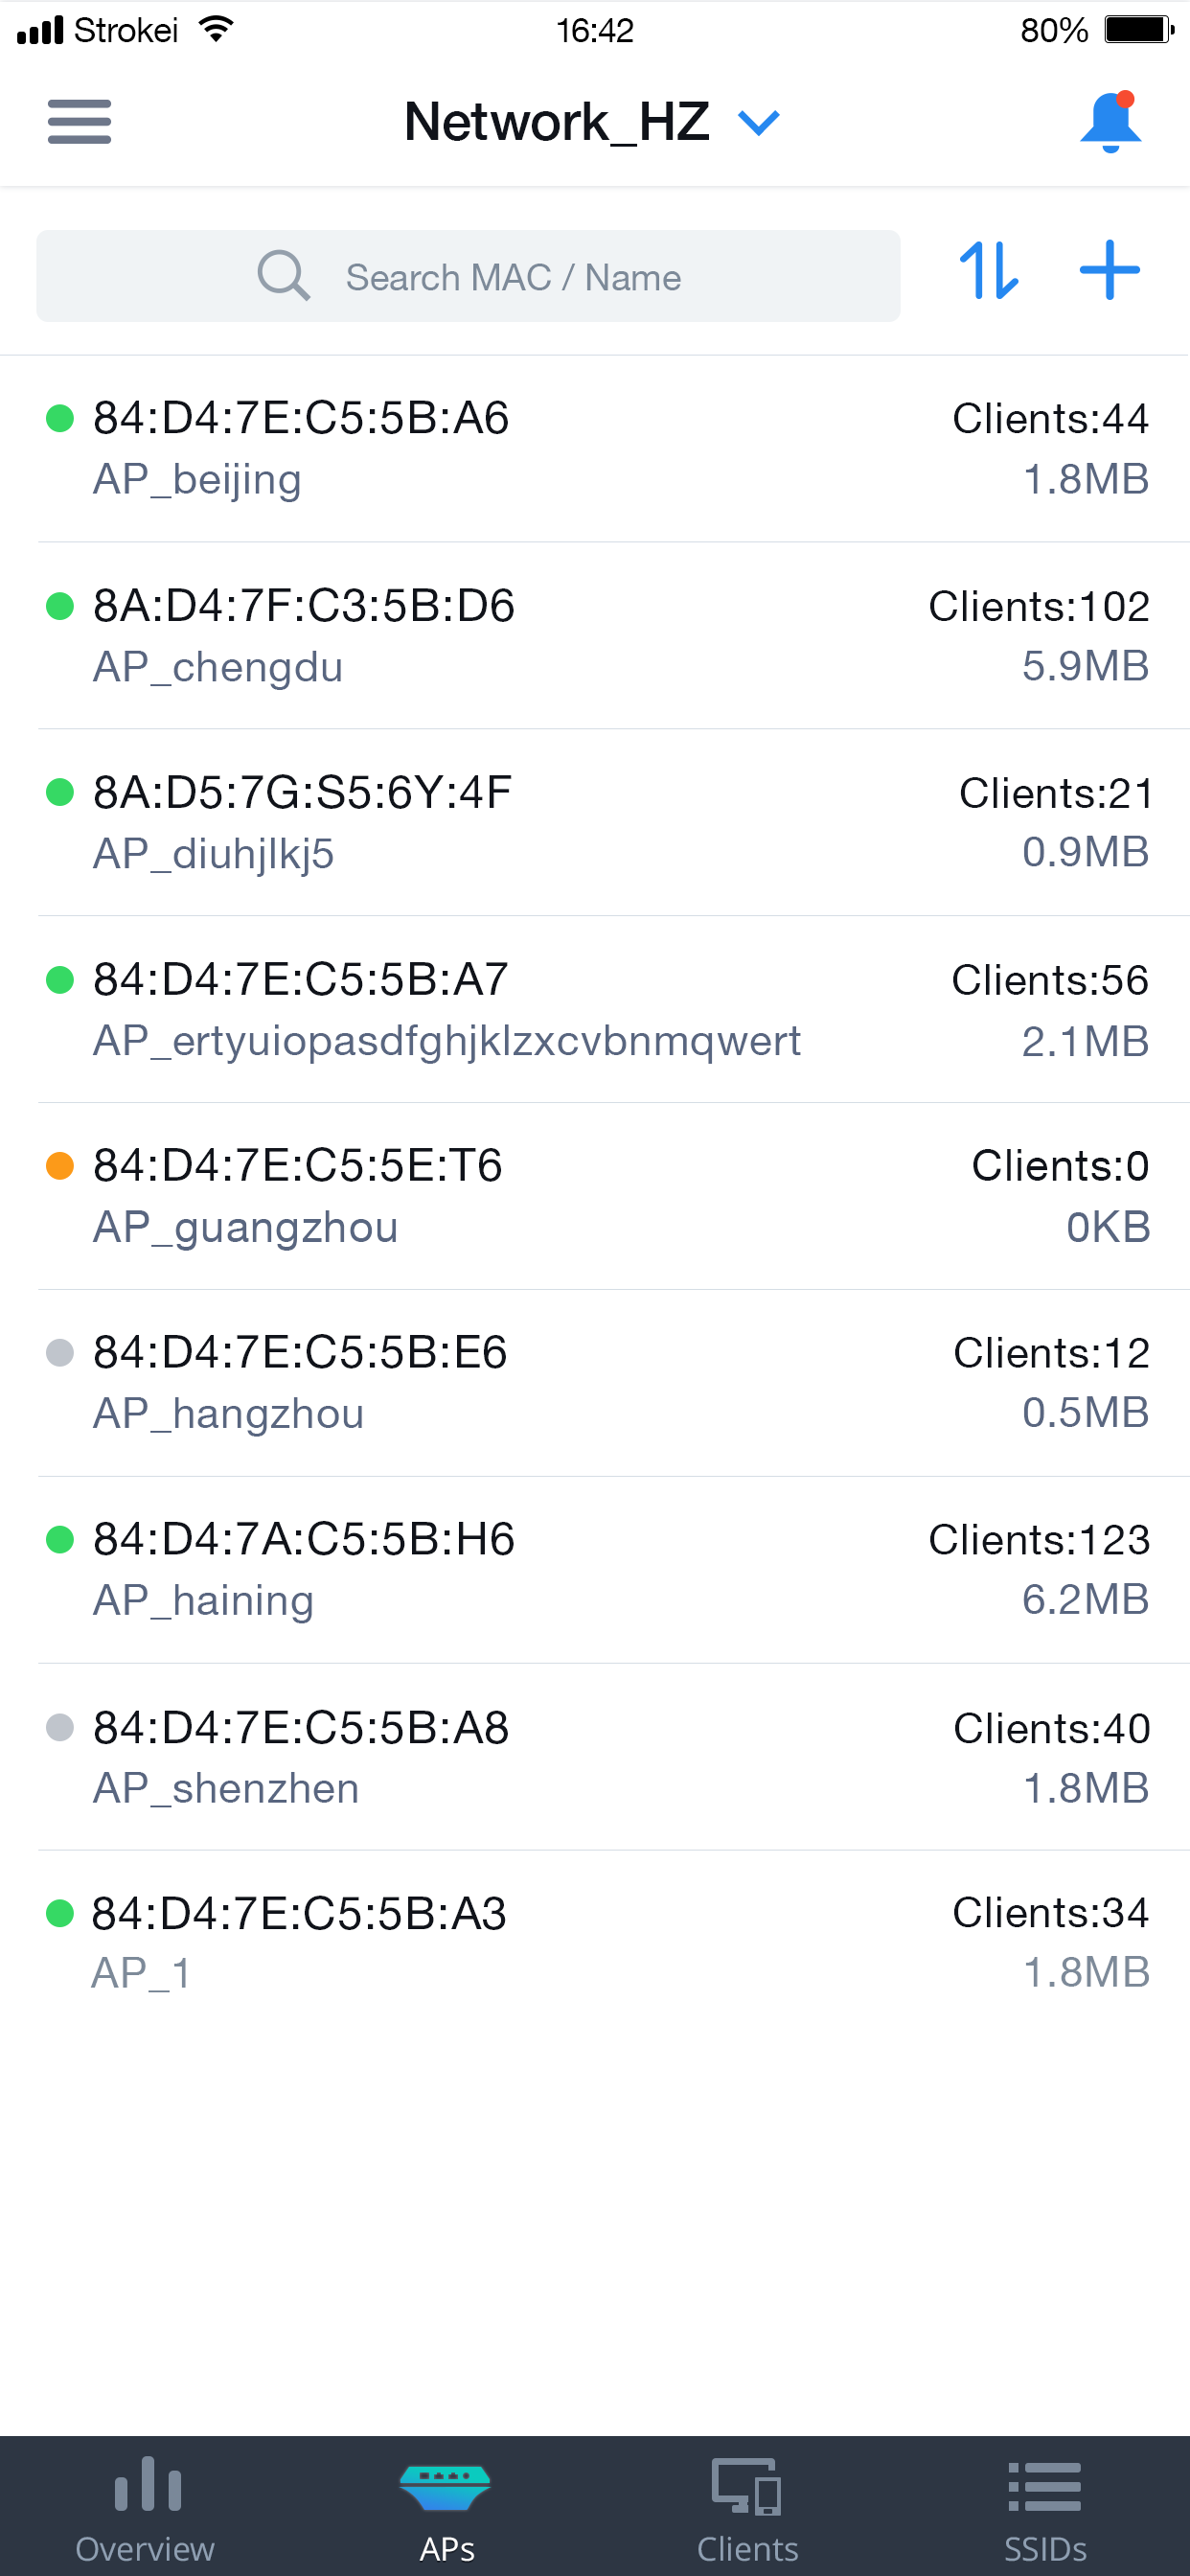Tap the orange status dot of AP_guangzhou
Viewport: 1190px width, 2576px height.
pyautogui.click(x=59, y=1167)
